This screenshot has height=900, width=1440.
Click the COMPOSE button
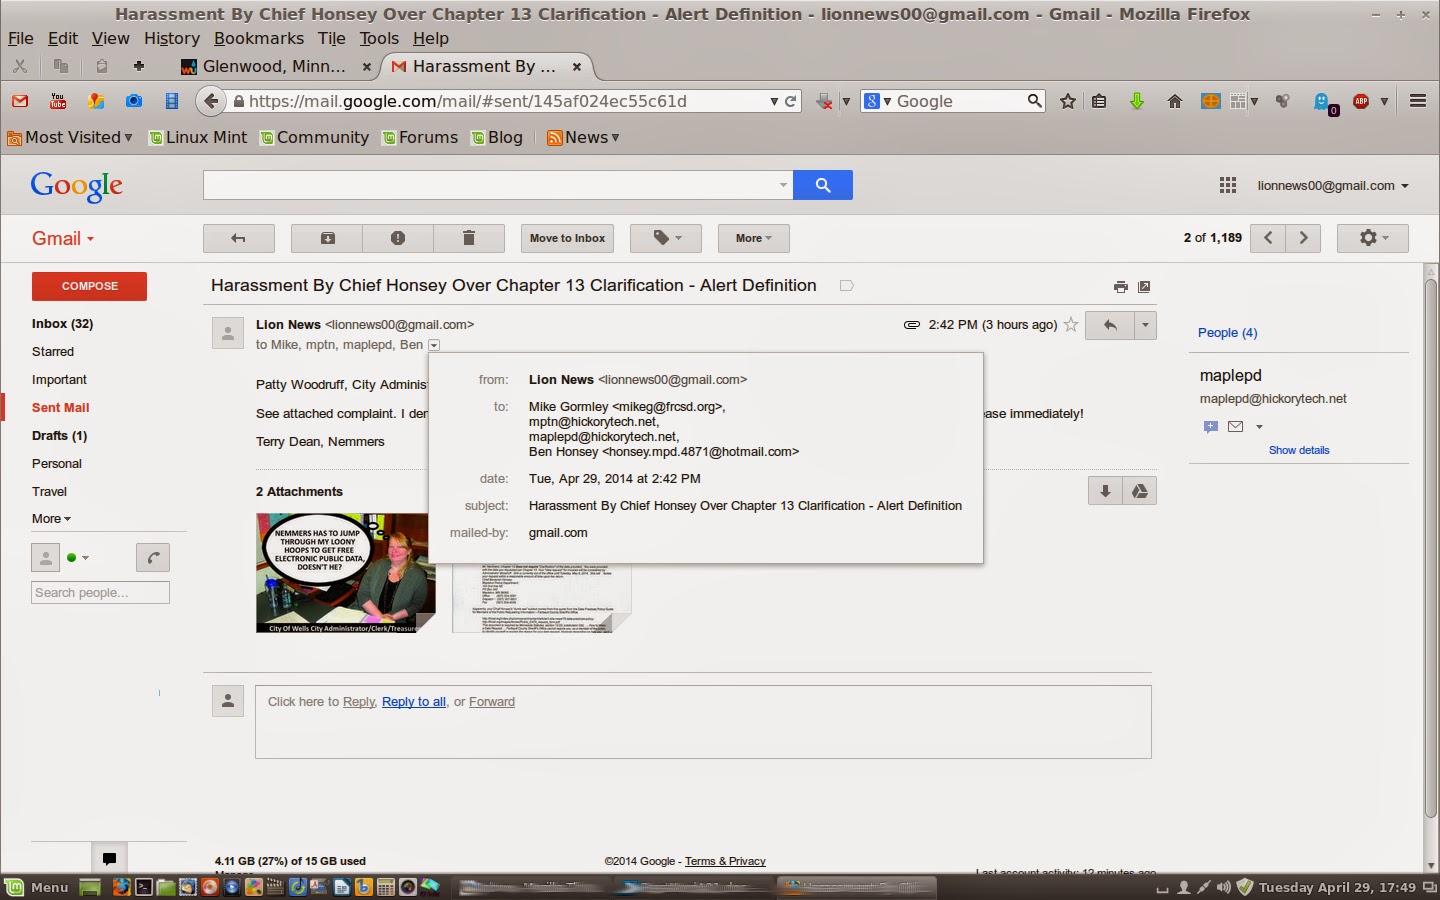[90, 286]
